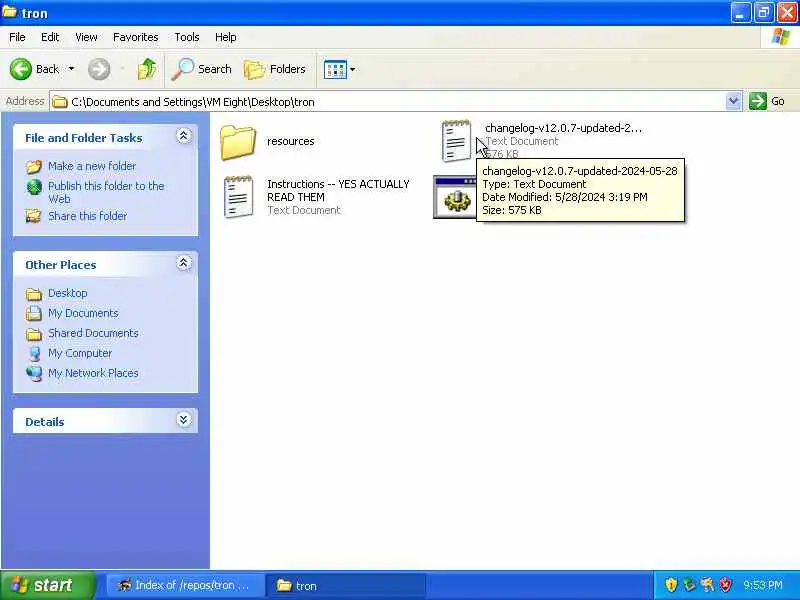Click the Up one level folder icon
800x600 pixels.
147,69
